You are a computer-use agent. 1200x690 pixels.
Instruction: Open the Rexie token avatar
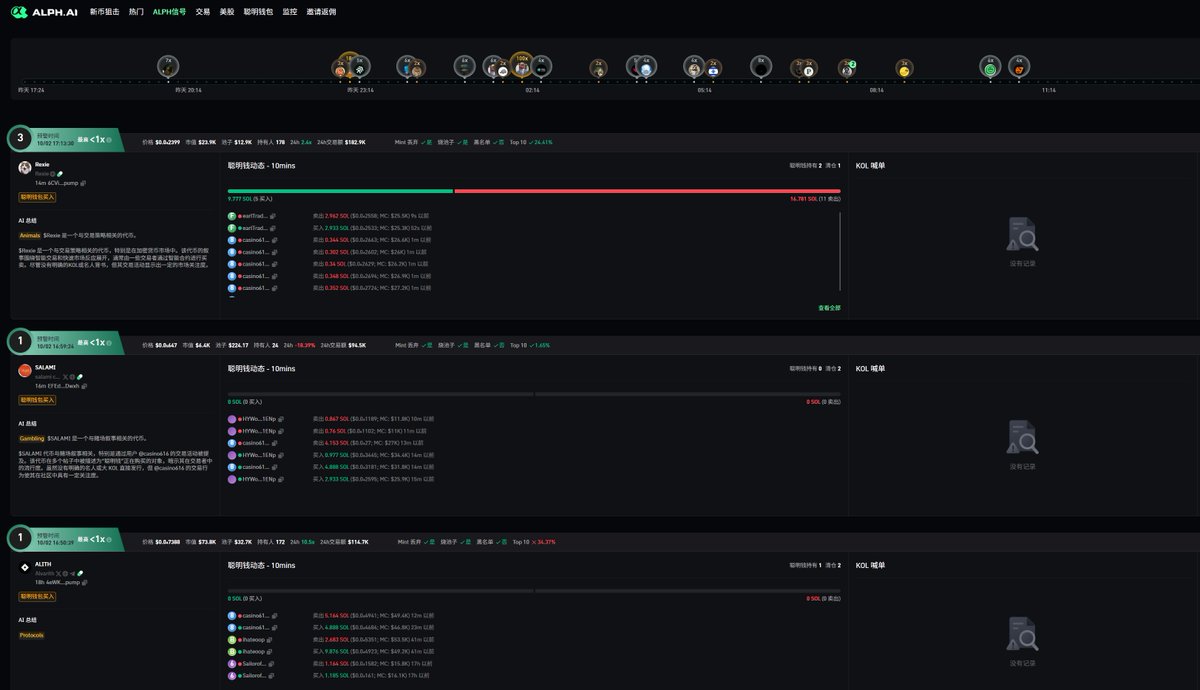point(25,167)
